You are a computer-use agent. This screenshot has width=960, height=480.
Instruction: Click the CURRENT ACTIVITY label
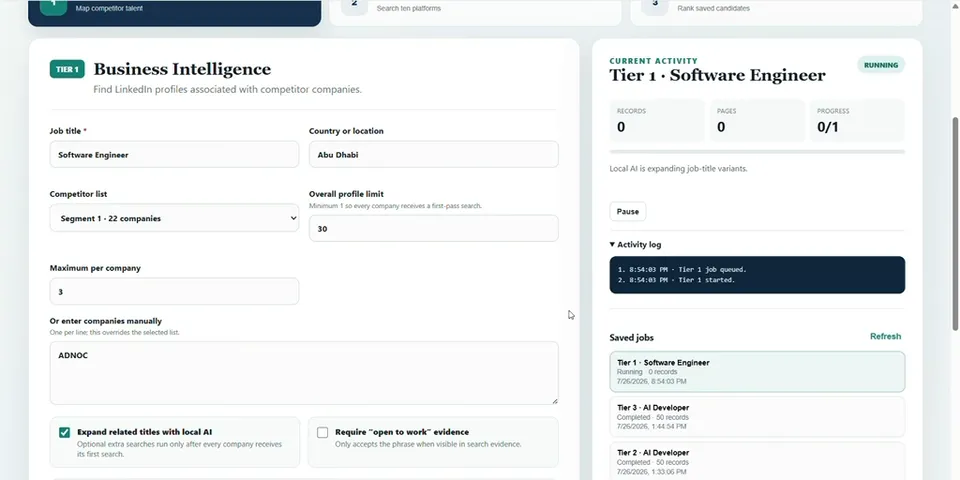point(653,61)
